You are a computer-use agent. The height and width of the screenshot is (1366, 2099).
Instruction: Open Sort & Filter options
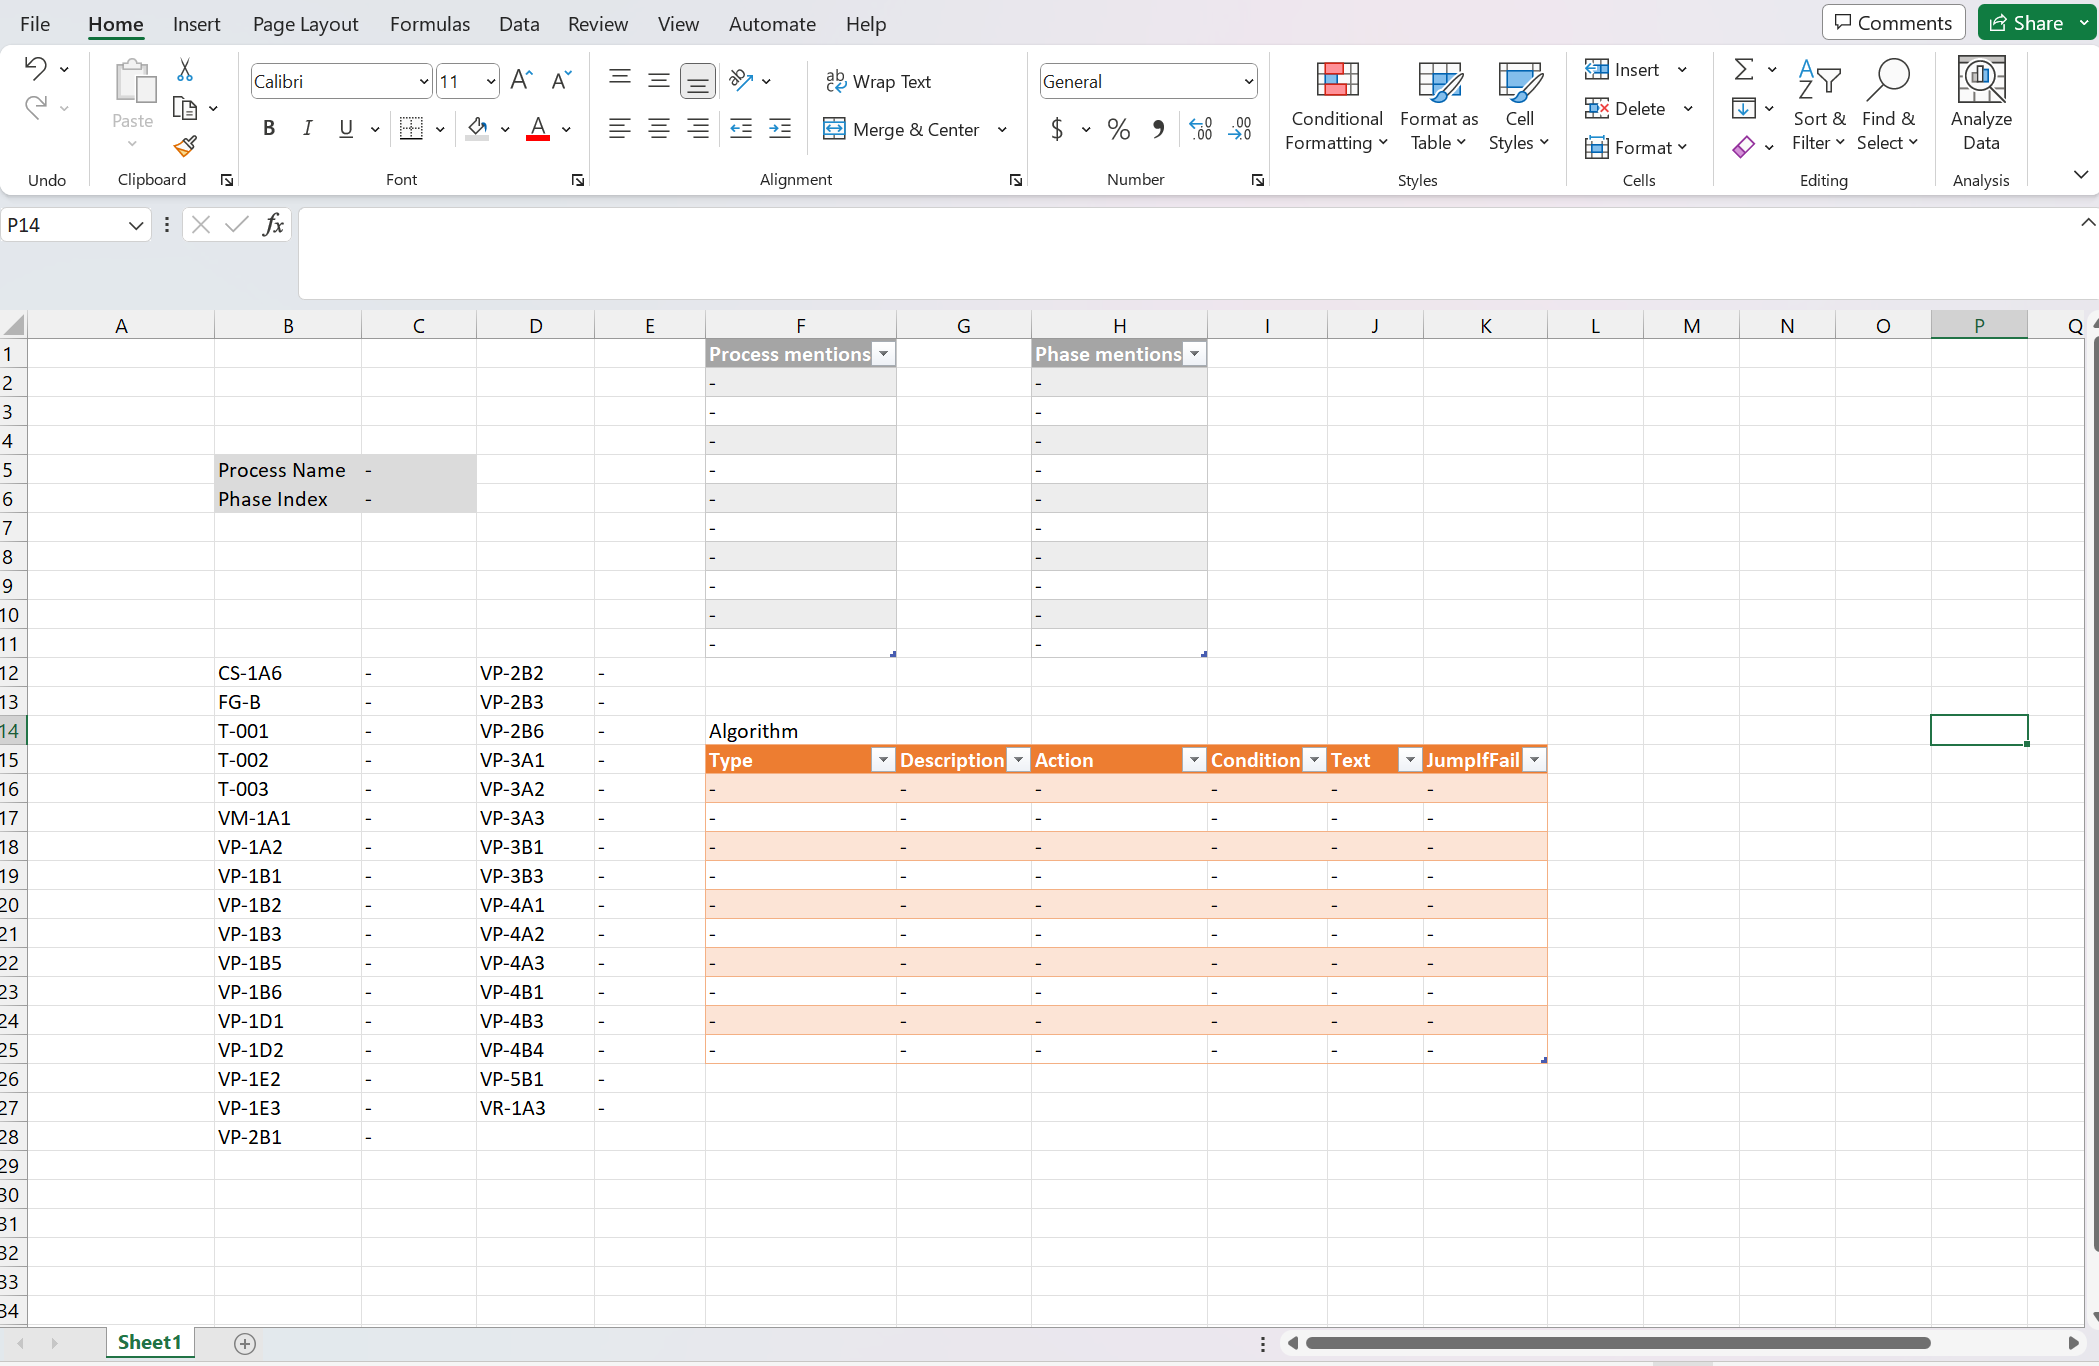[x=1819, y=107]
